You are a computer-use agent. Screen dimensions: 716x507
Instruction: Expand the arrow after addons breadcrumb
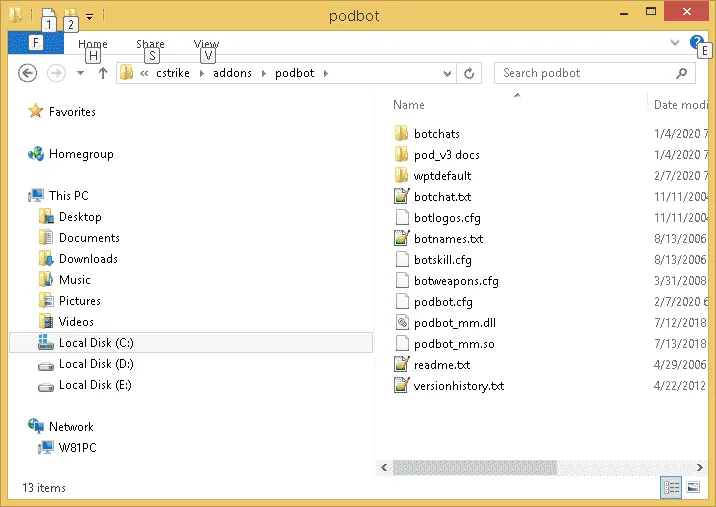(x=263, y=73)
